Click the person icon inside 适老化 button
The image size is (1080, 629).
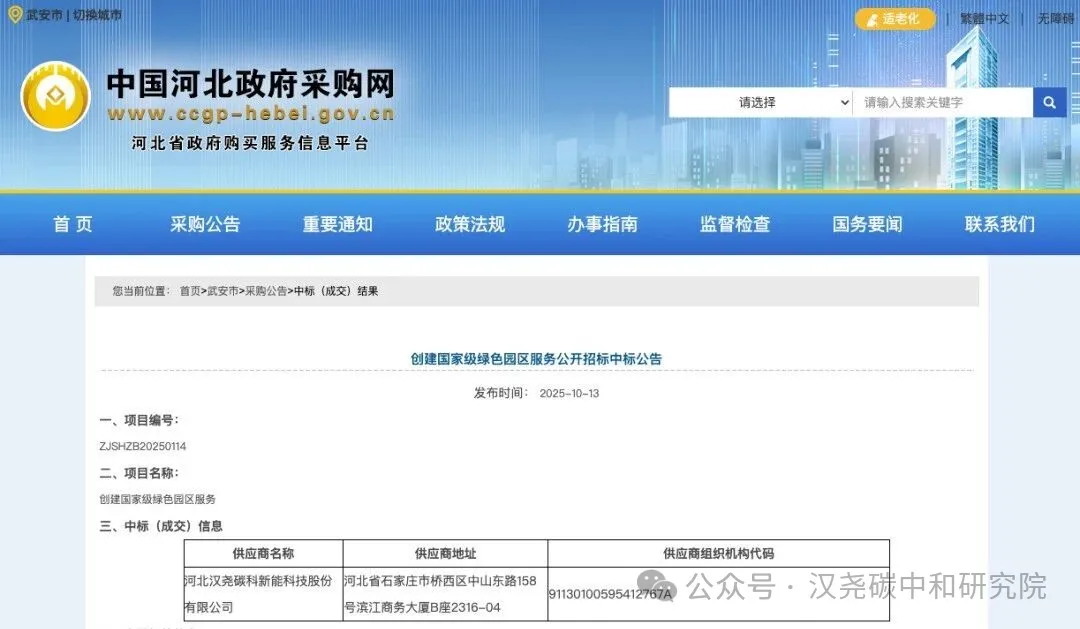pyautogui.click(x=871, y=19)
